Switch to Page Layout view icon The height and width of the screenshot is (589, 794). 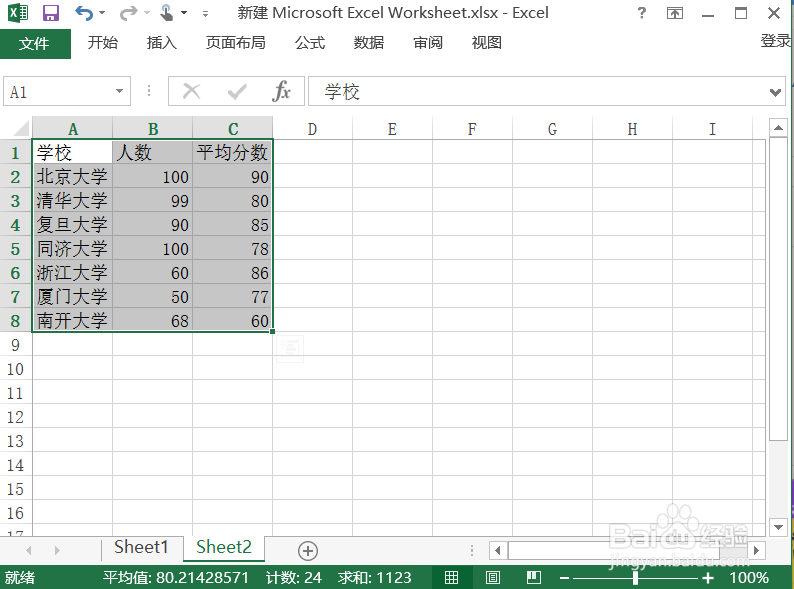[493, 577]
